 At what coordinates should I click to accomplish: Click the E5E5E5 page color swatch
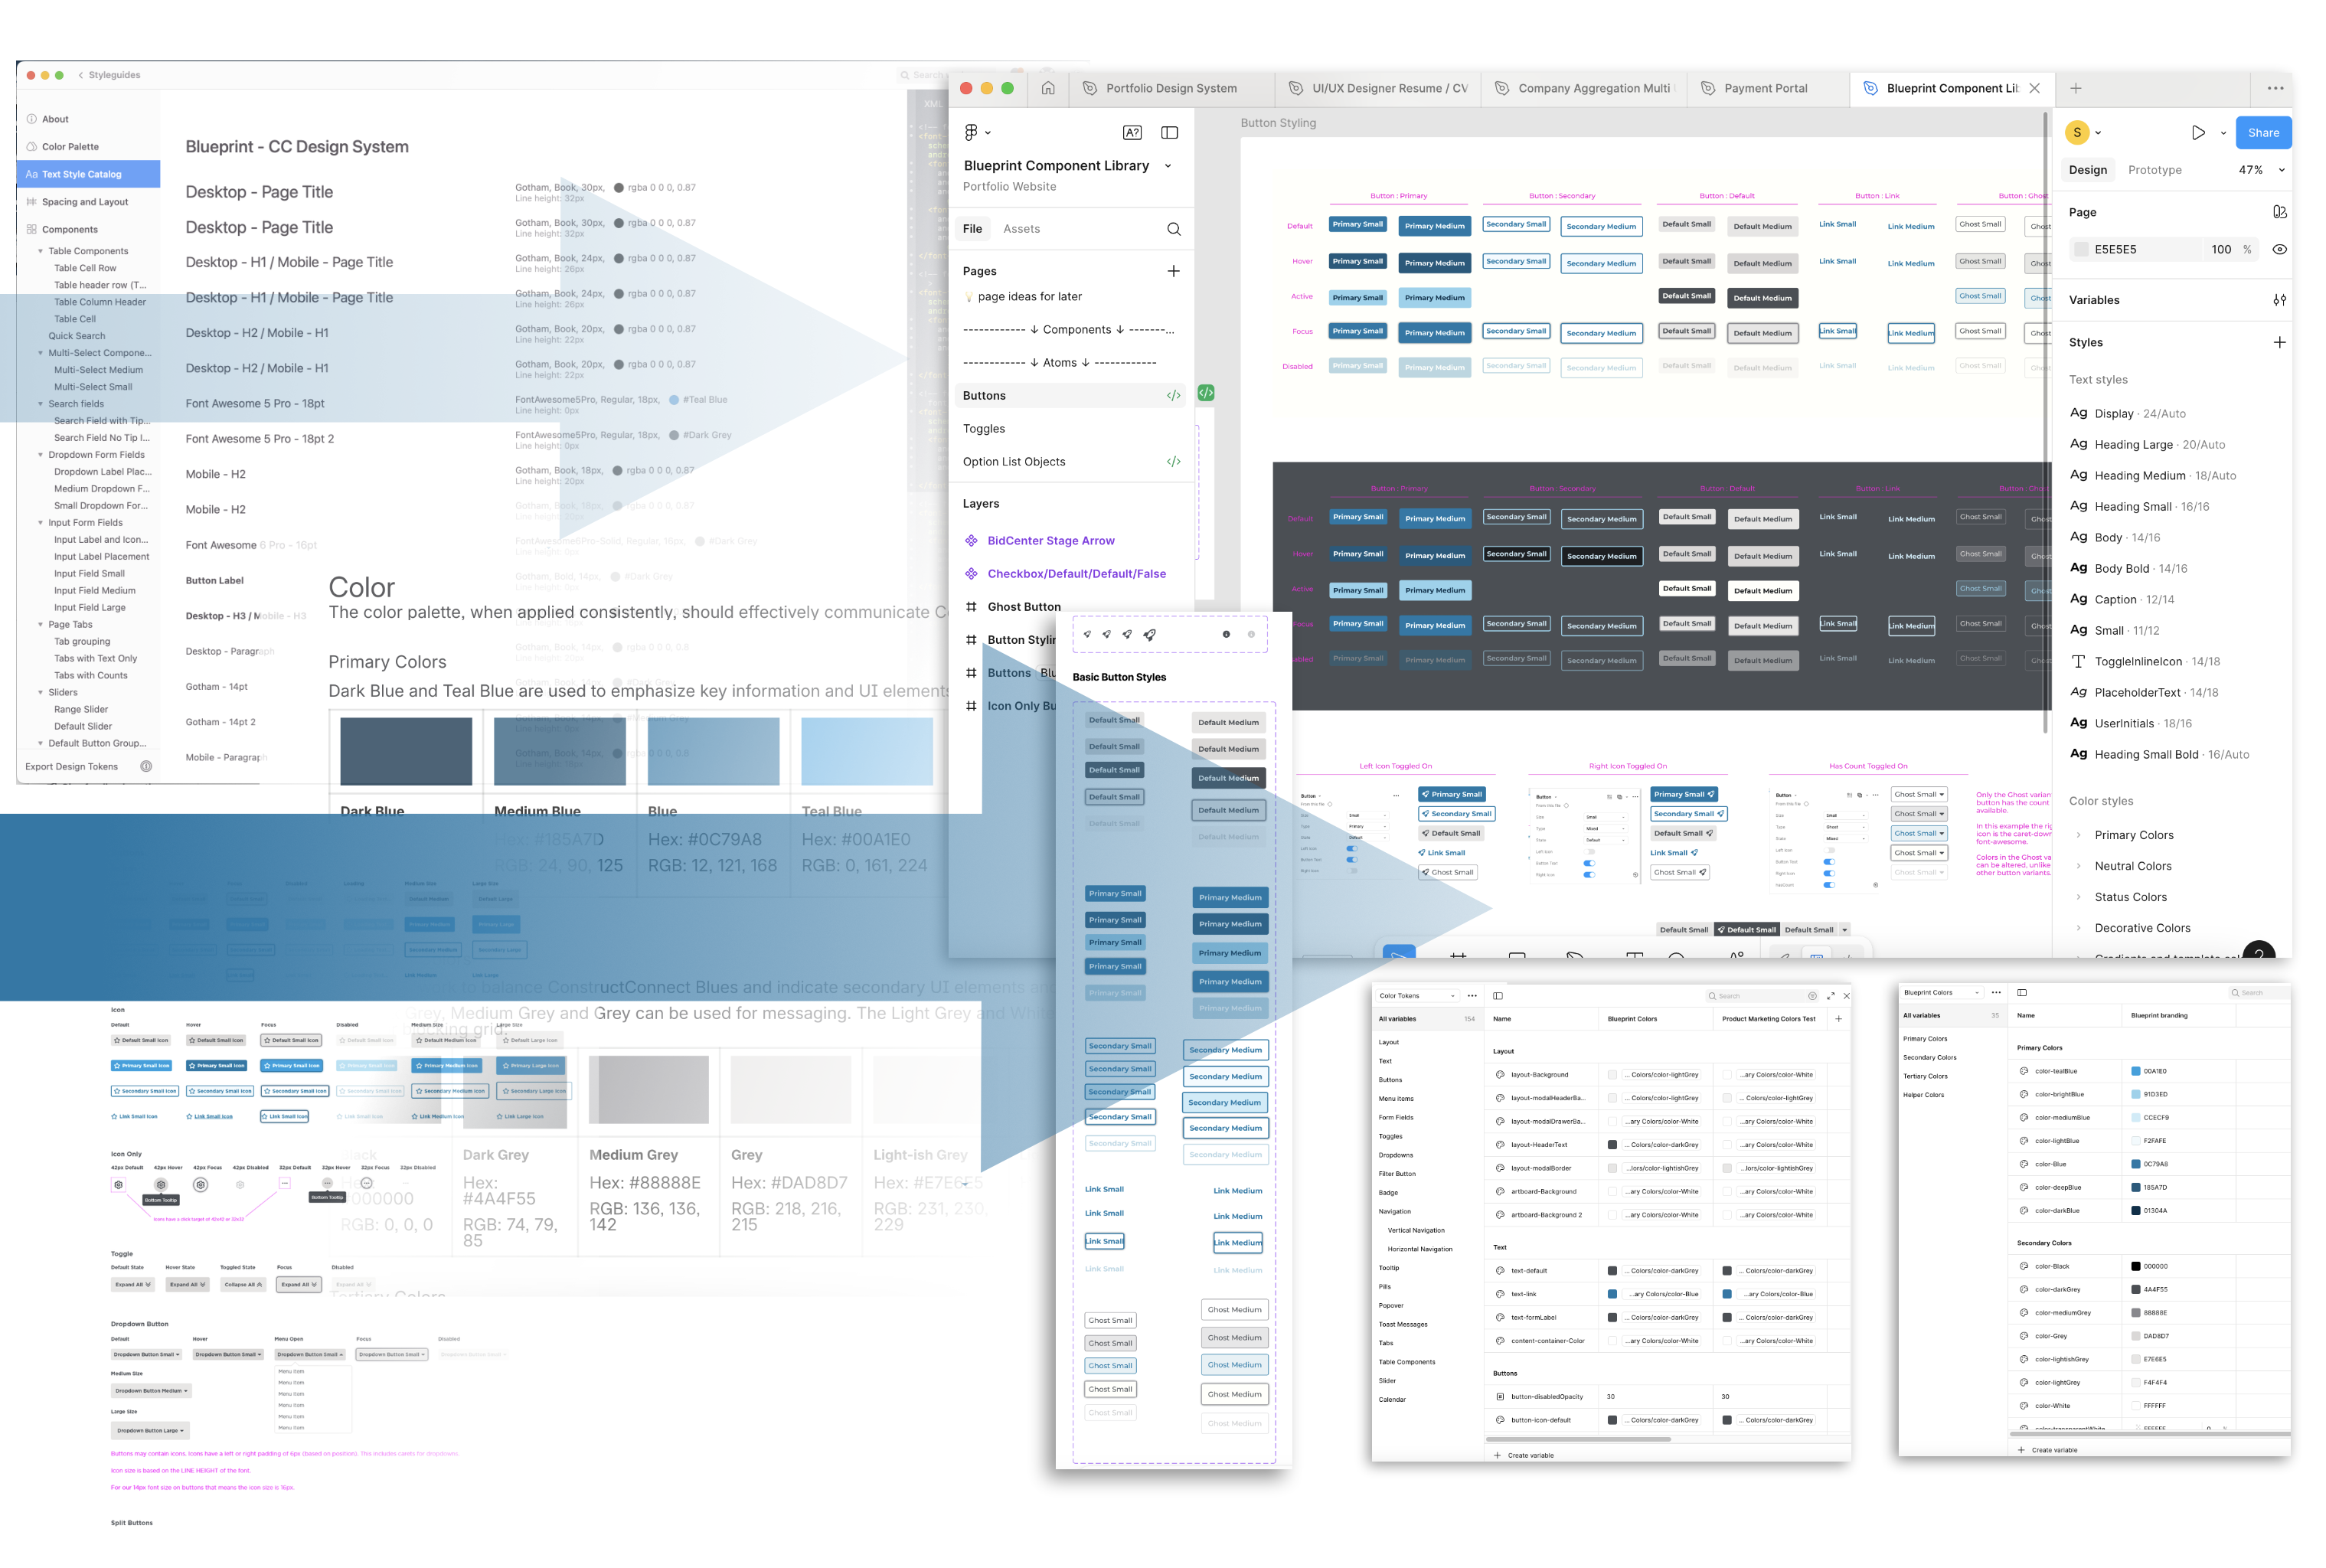coord(2081,249)
